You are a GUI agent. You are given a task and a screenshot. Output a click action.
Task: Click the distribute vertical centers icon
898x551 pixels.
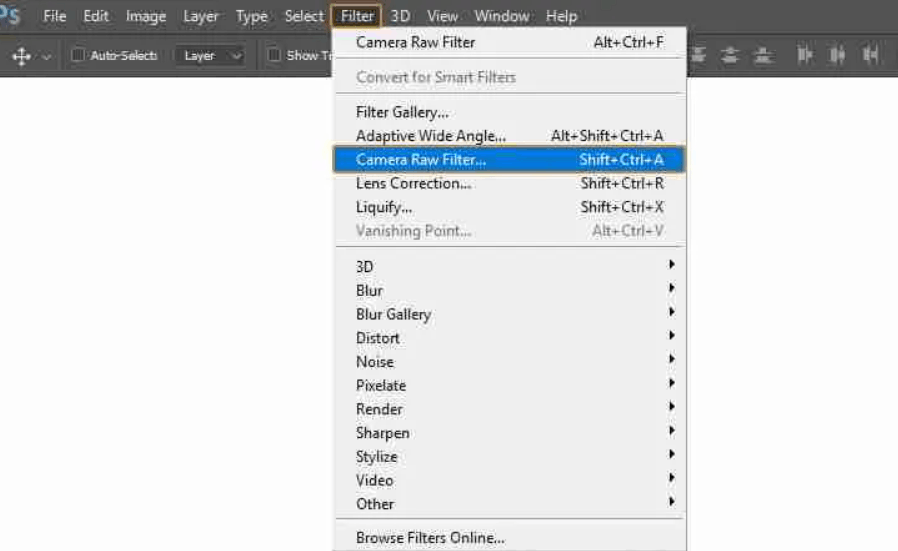click(x=730, y=55)
